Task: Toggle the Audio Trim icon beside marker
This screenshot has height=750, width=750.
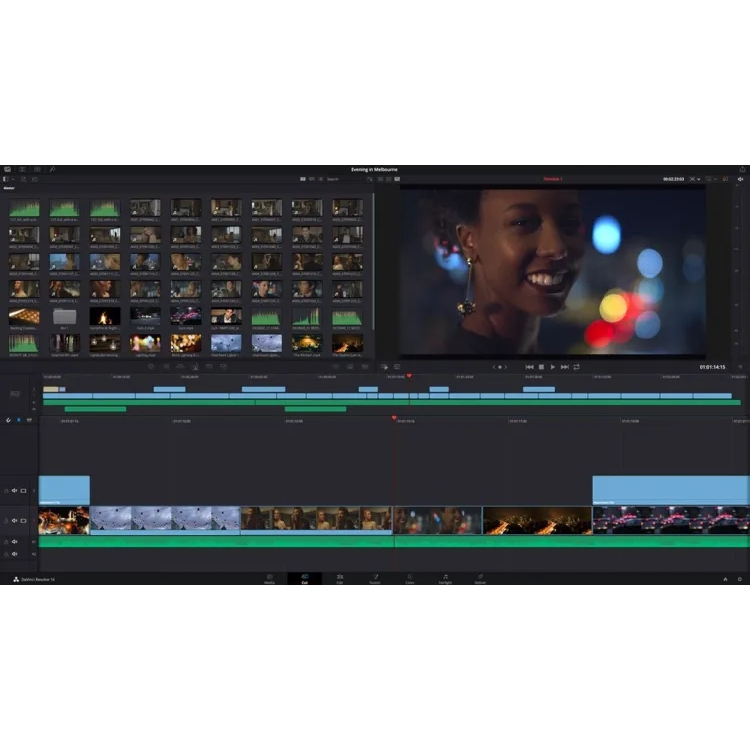Action: click(29, 420)
